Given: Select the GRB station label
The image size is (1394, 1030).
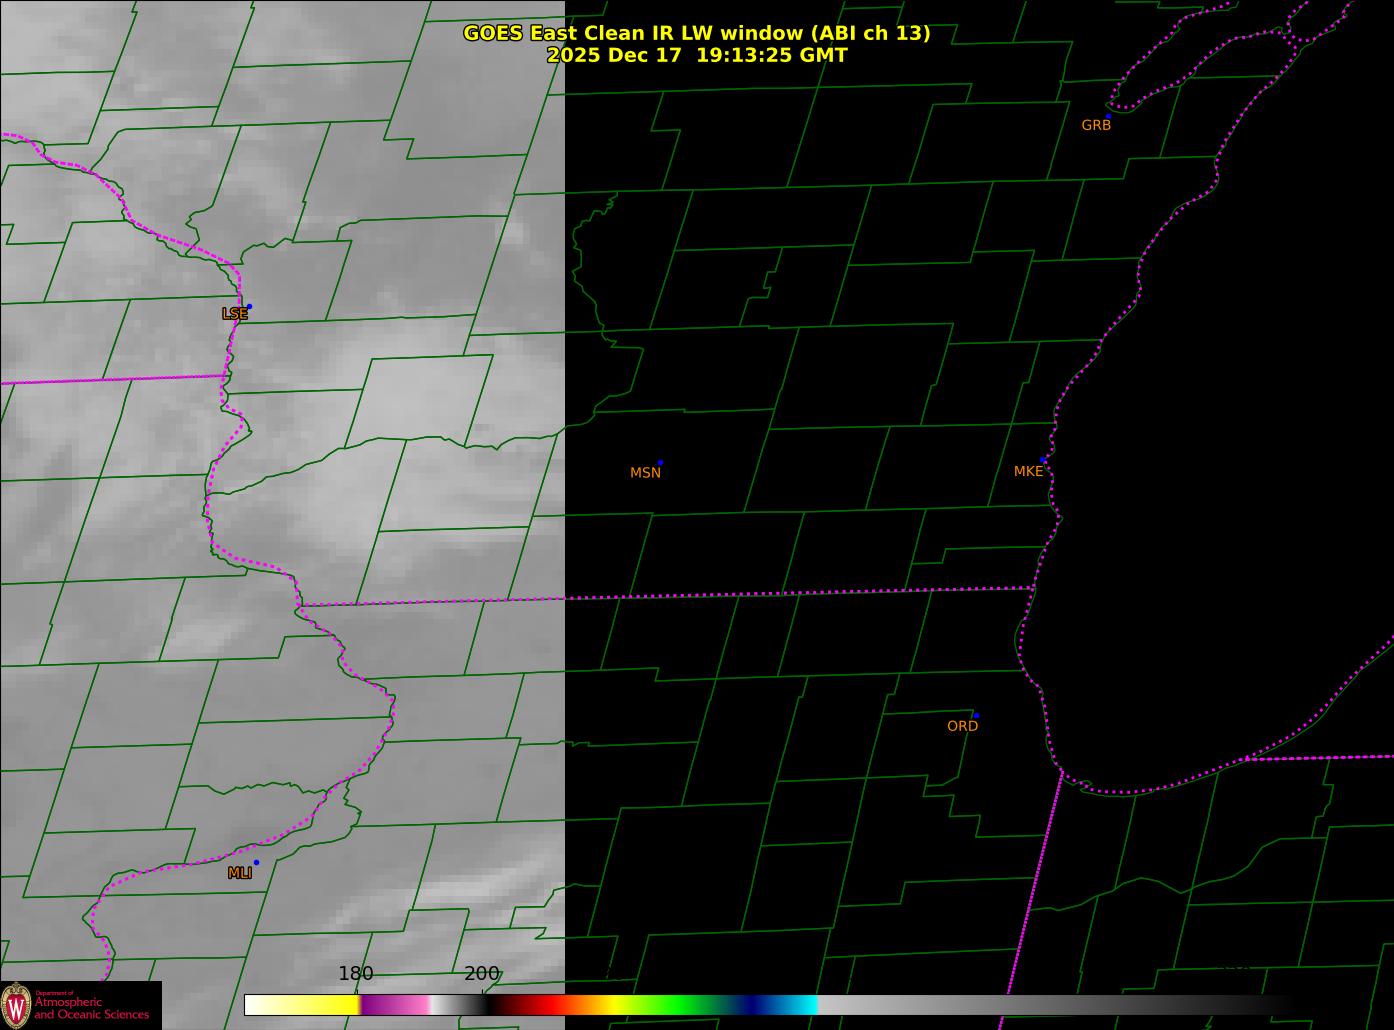Looking at the screenshot, I should pos(1096,126).
